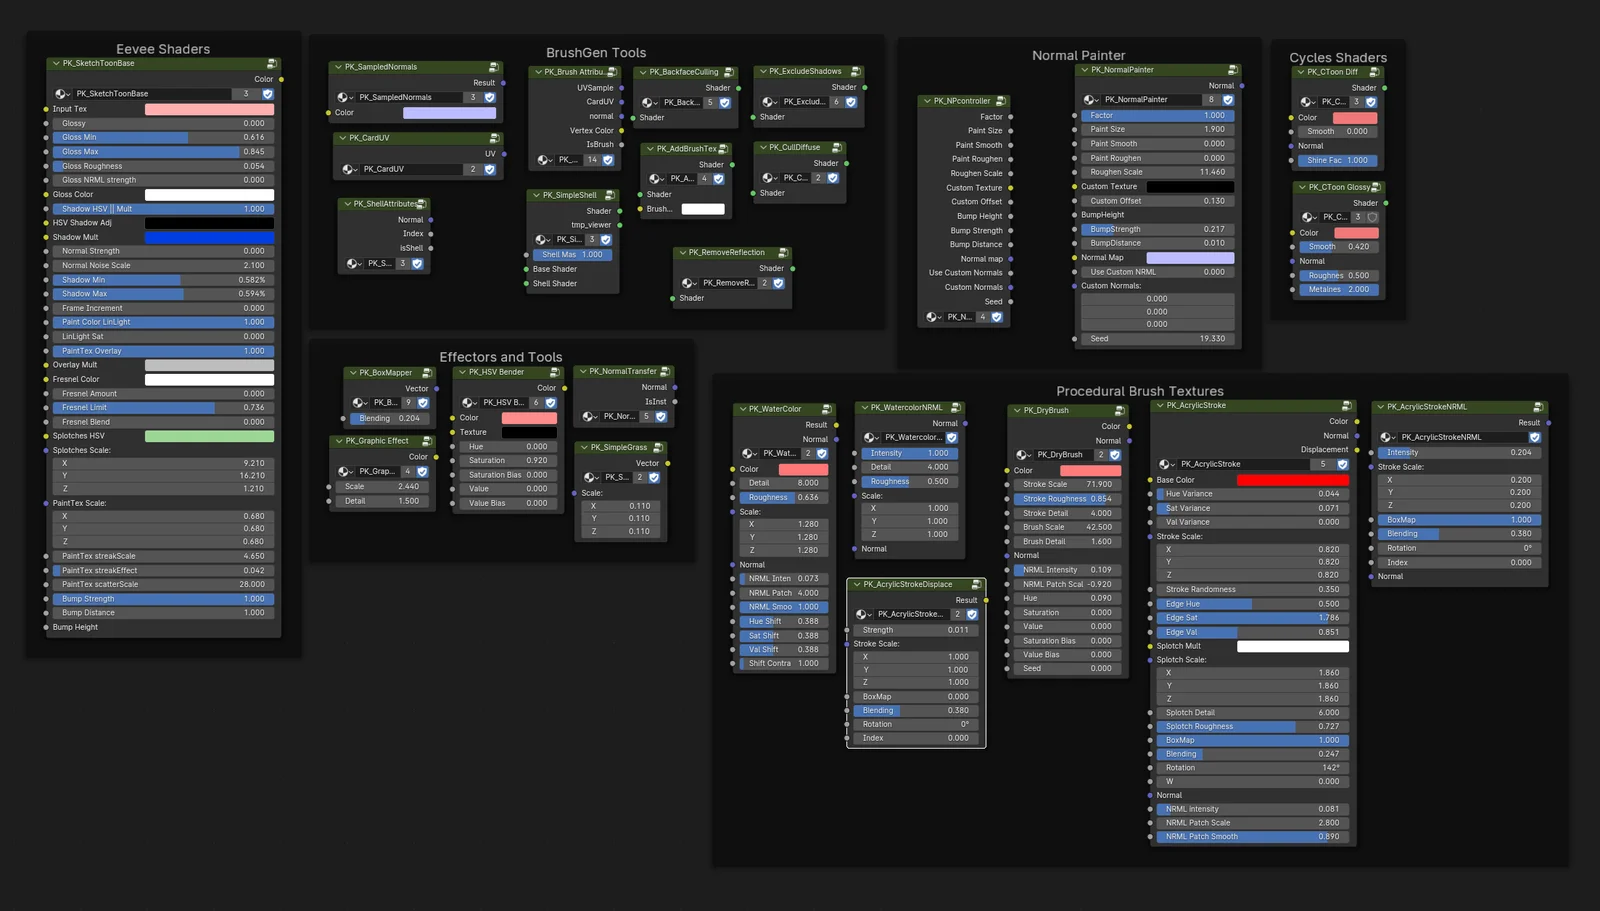Collapse the PK_AcrylicStrokeDisplace node
The width and height of the screenshot is (1600, 911).
[x=856, y=583]
